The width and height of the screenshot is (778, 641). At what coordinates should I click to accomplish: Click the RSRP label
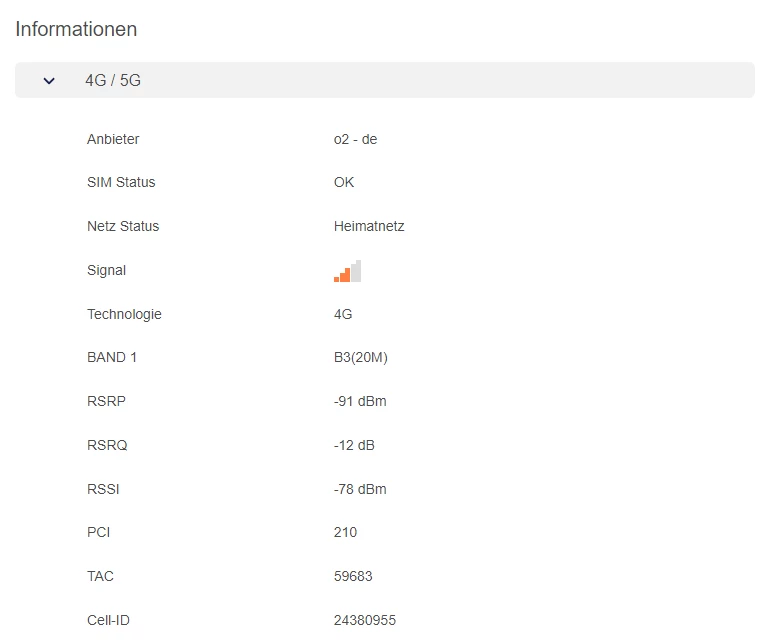click(106, 401)
